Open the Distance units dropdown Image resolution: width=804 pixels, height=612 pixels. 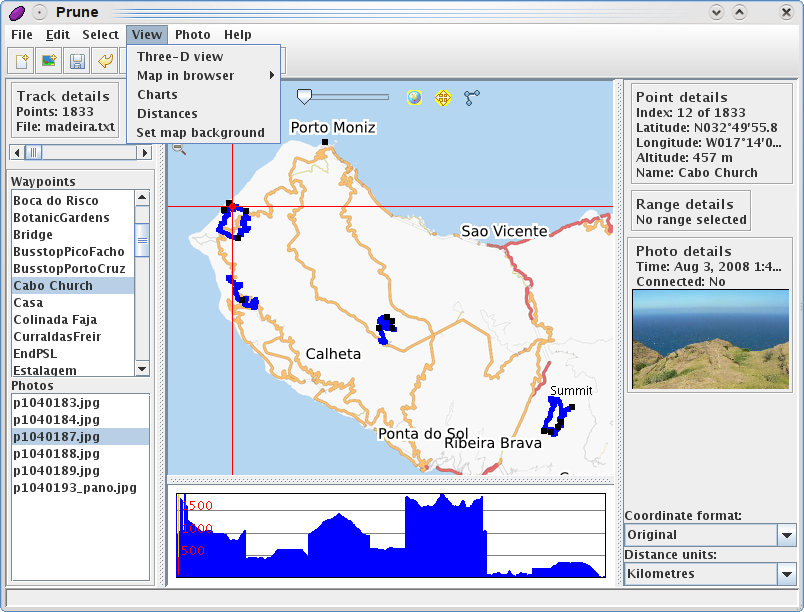click(x=786, y=574)
